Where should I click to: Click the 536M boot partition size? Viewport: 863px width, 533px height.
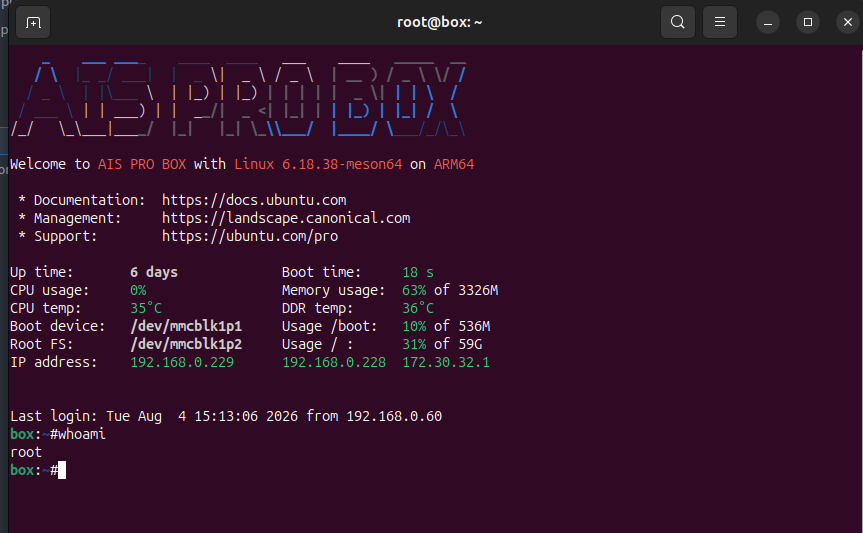point(474,326)
